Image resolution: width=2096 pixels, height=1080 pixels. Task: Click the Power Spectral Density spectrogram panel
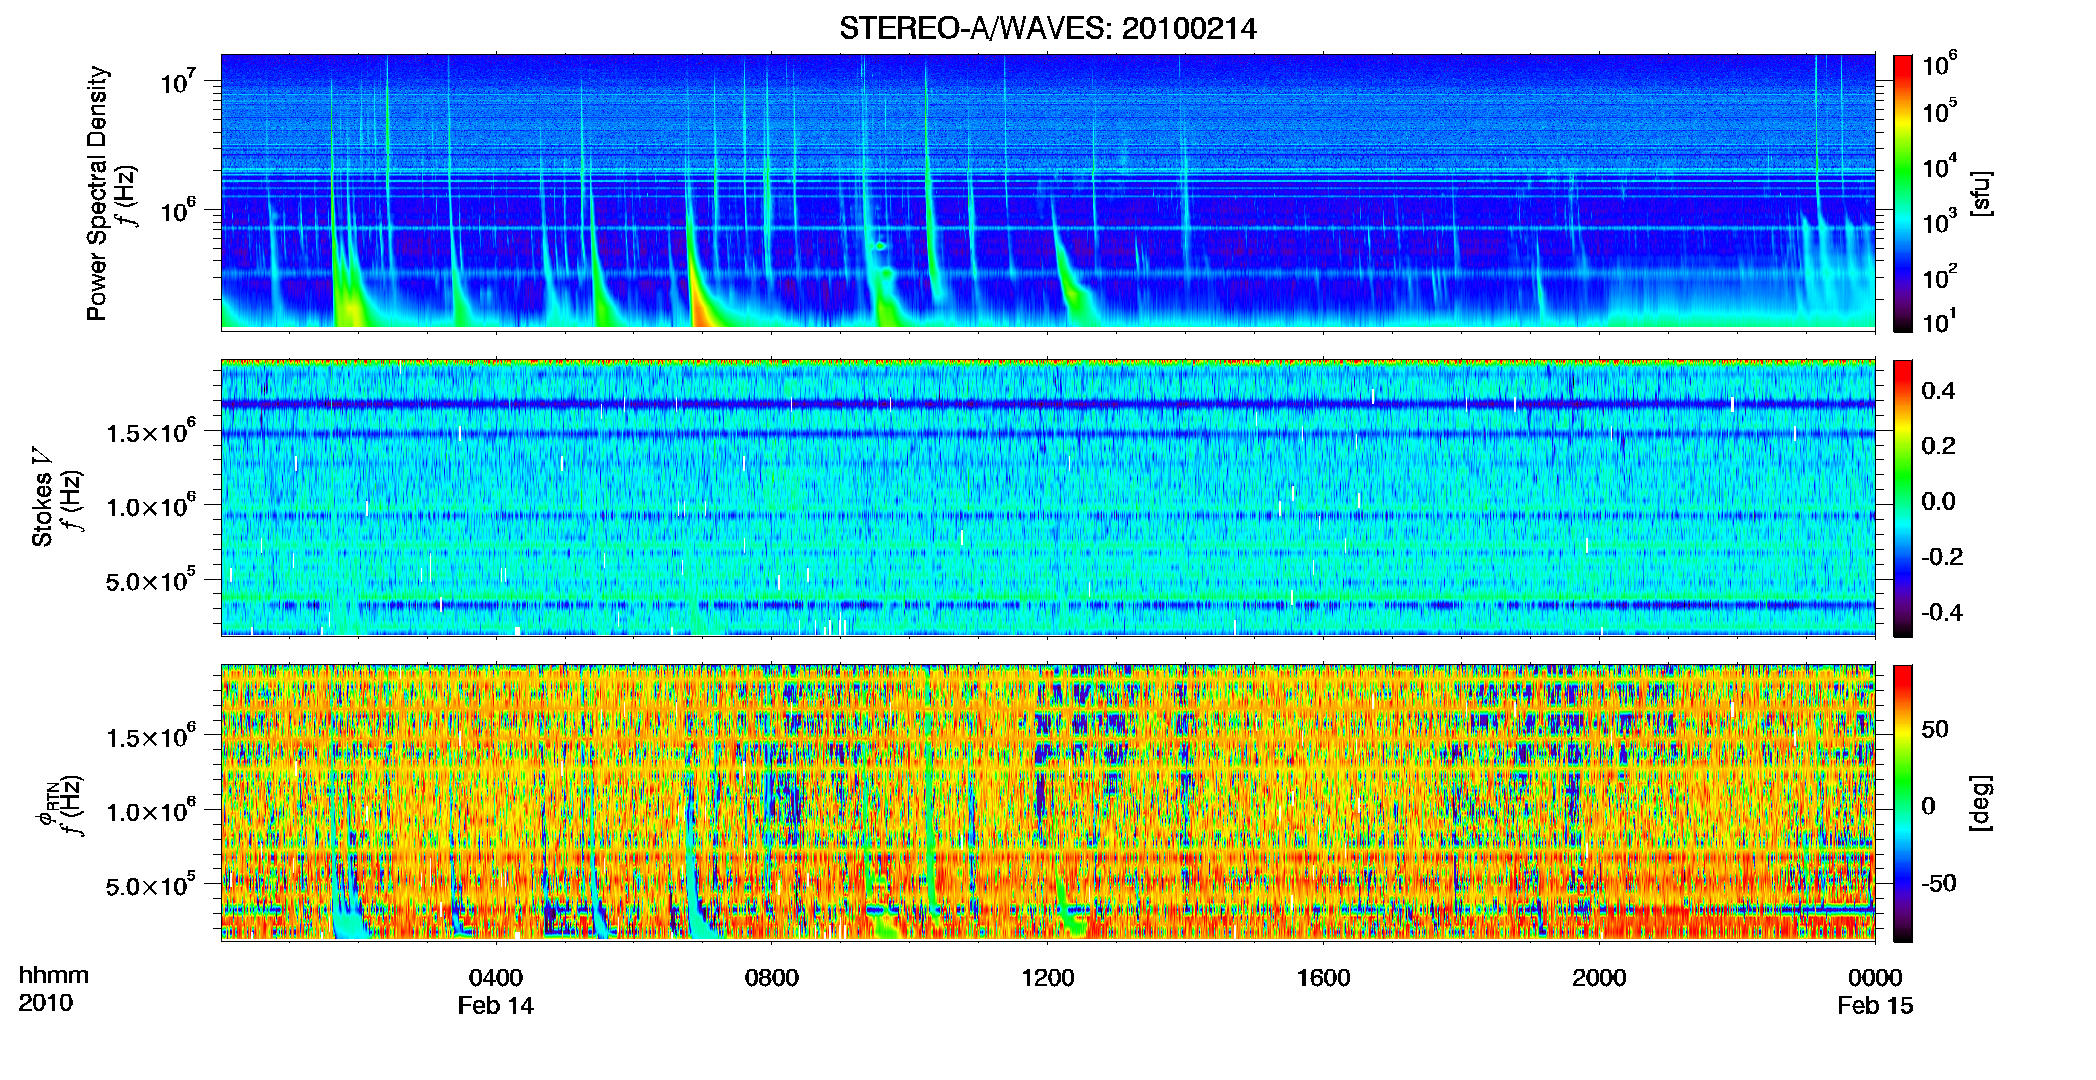1048,192
